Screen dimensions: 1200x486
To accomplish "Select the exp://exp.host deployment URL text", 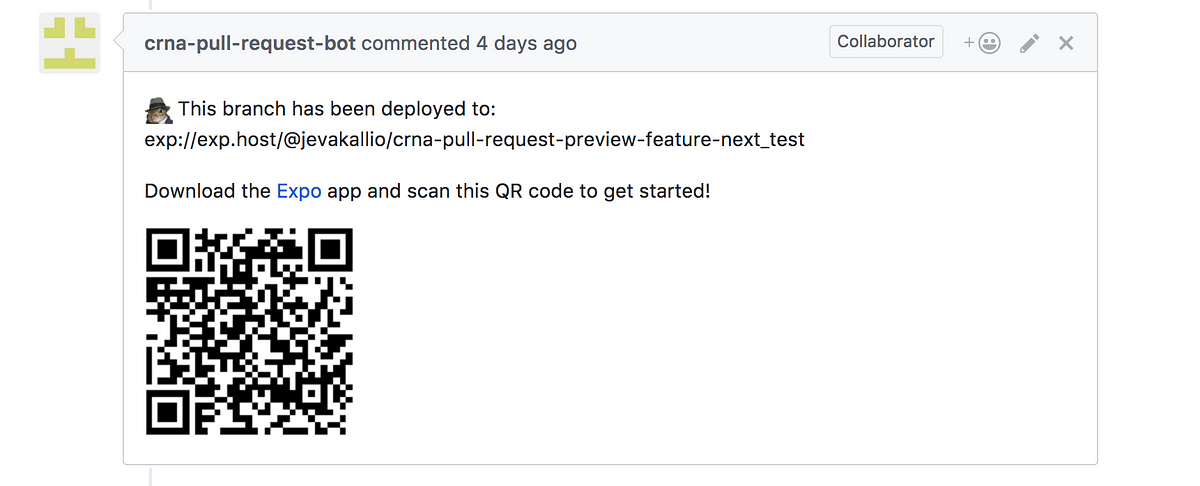I will coord(475,139).
